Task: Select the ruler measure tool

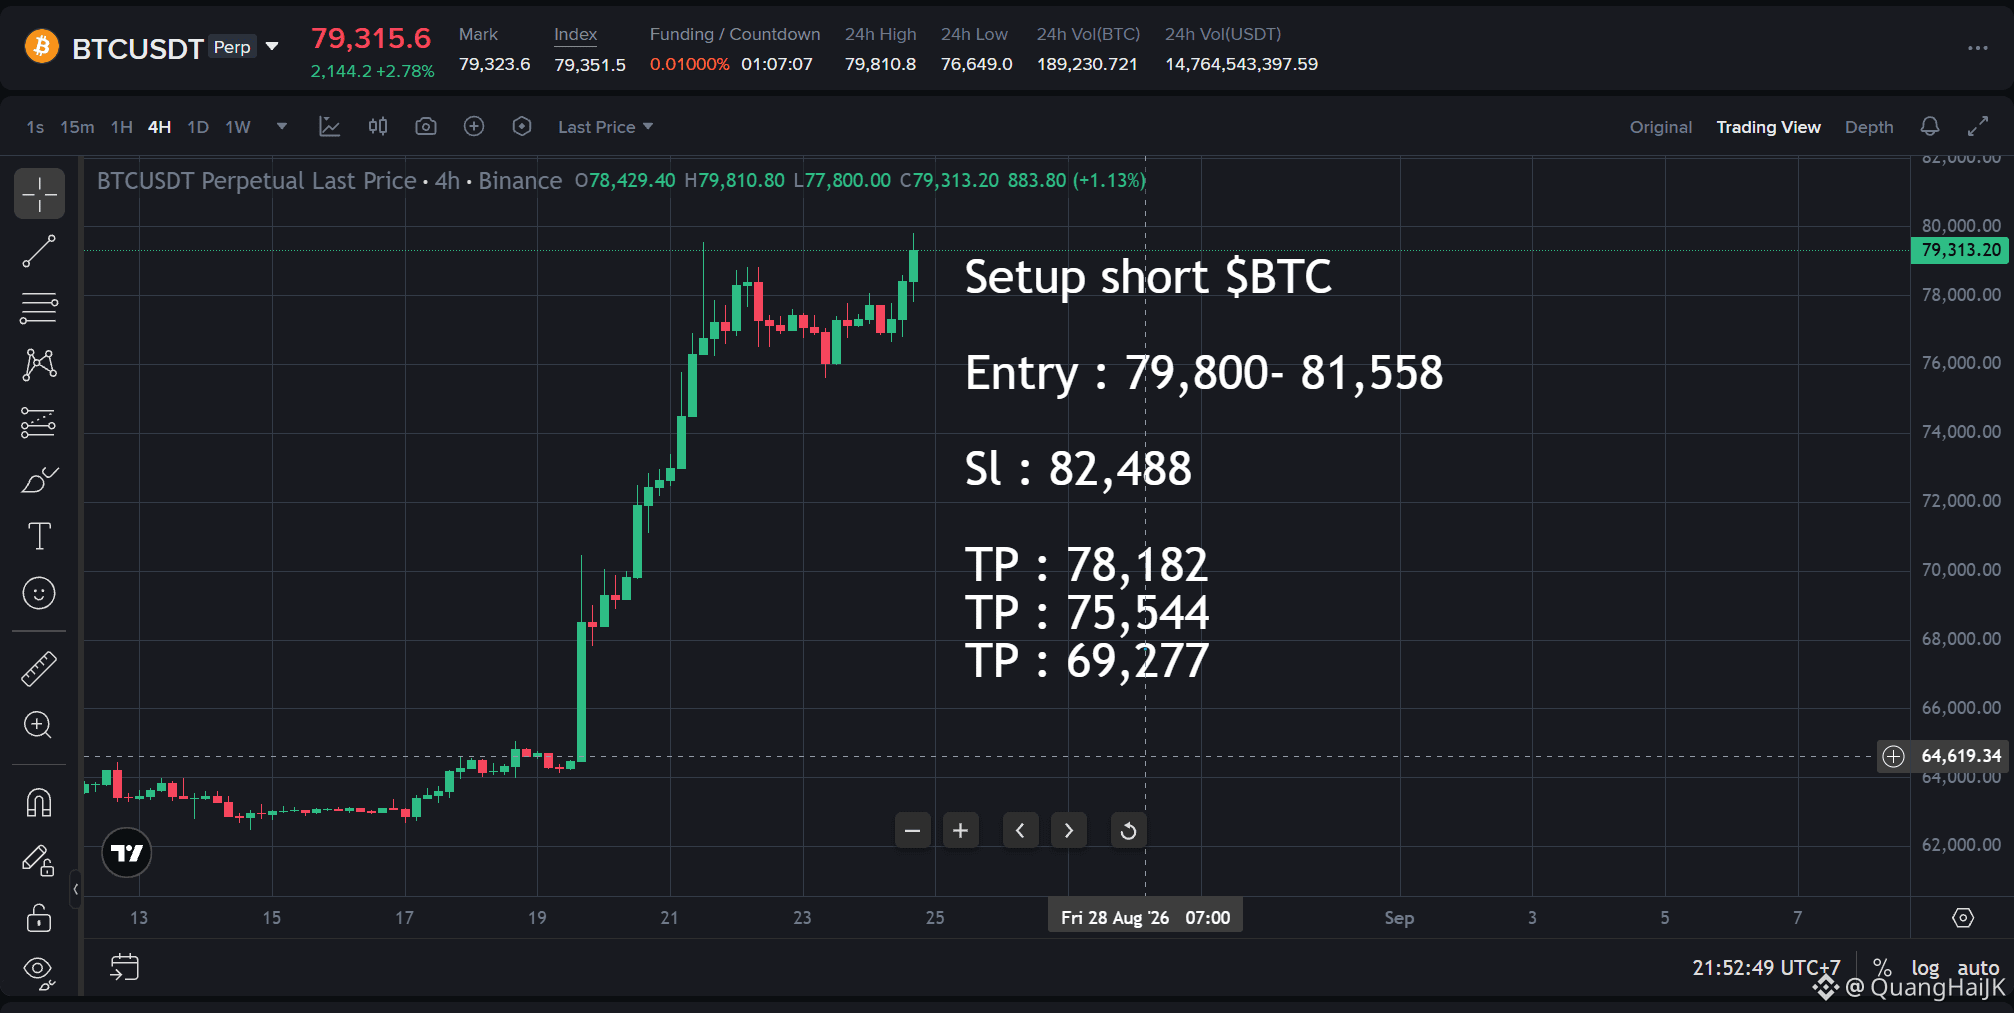Action: [39, 668]
